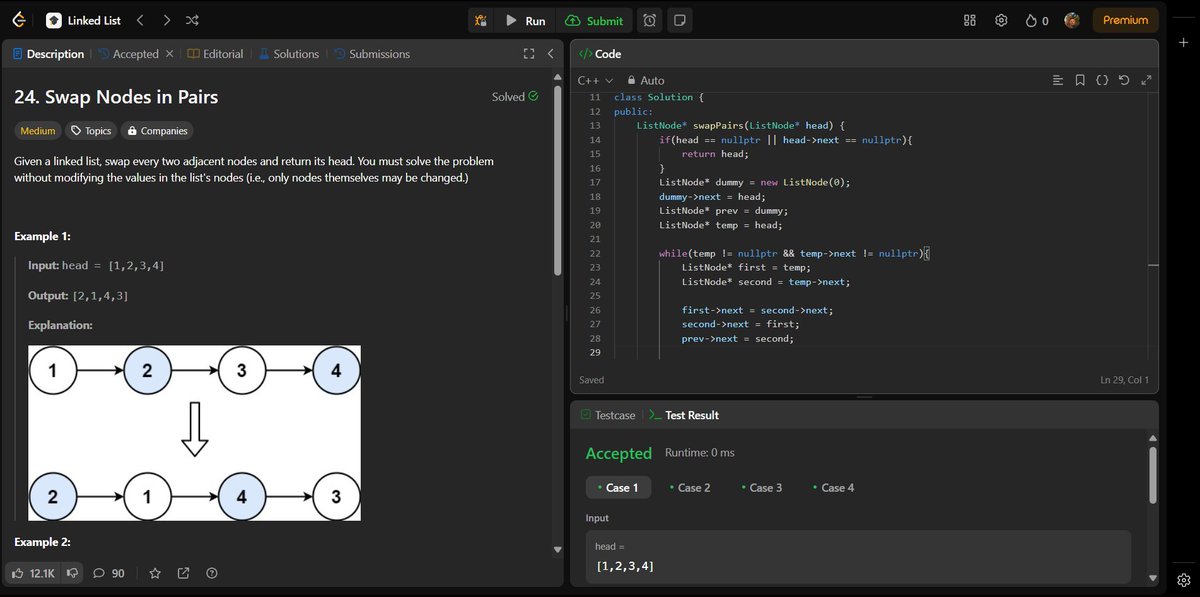
Task: Star the problem as favorite
Action: 155,573
